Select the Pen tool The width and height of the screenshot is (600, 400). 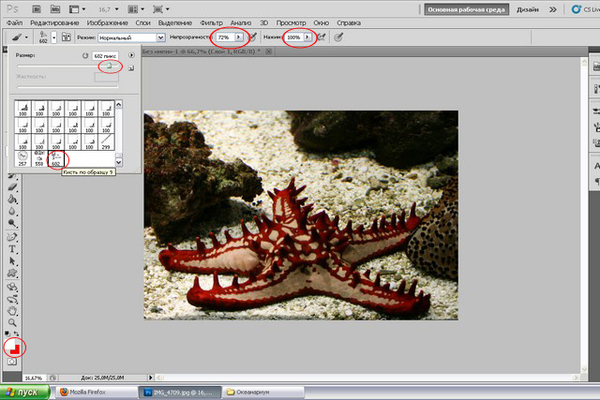tap(10, 236)
